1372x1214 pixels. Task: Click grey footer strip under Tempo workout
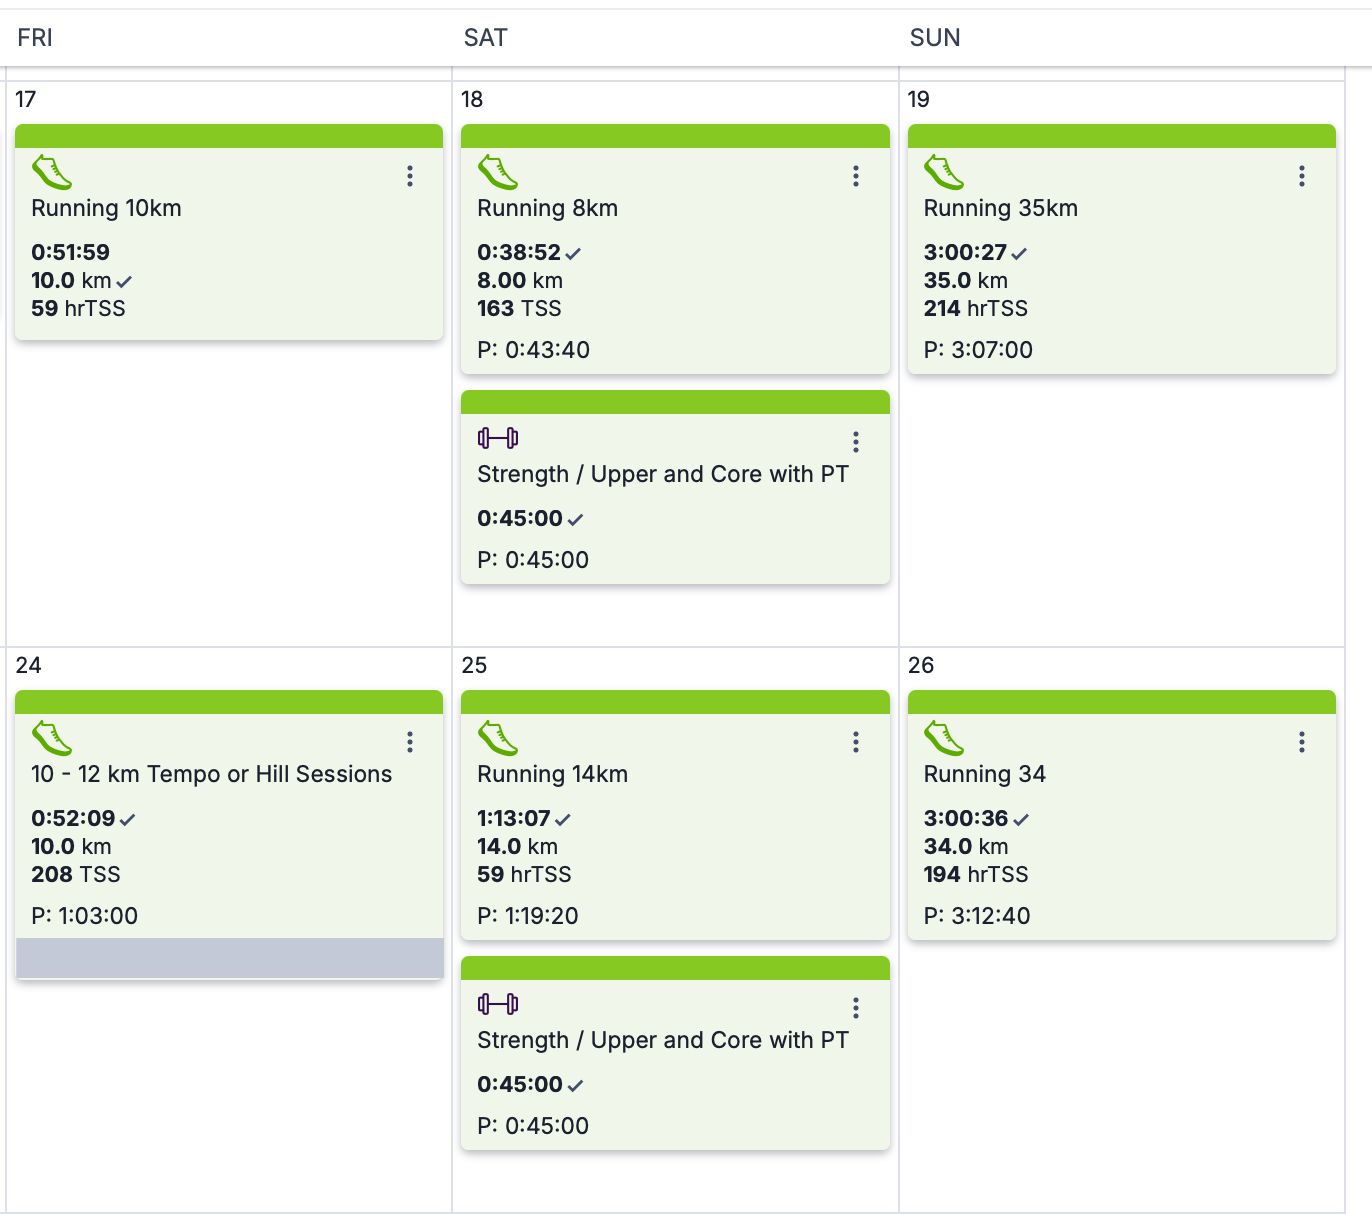point(229,958)
